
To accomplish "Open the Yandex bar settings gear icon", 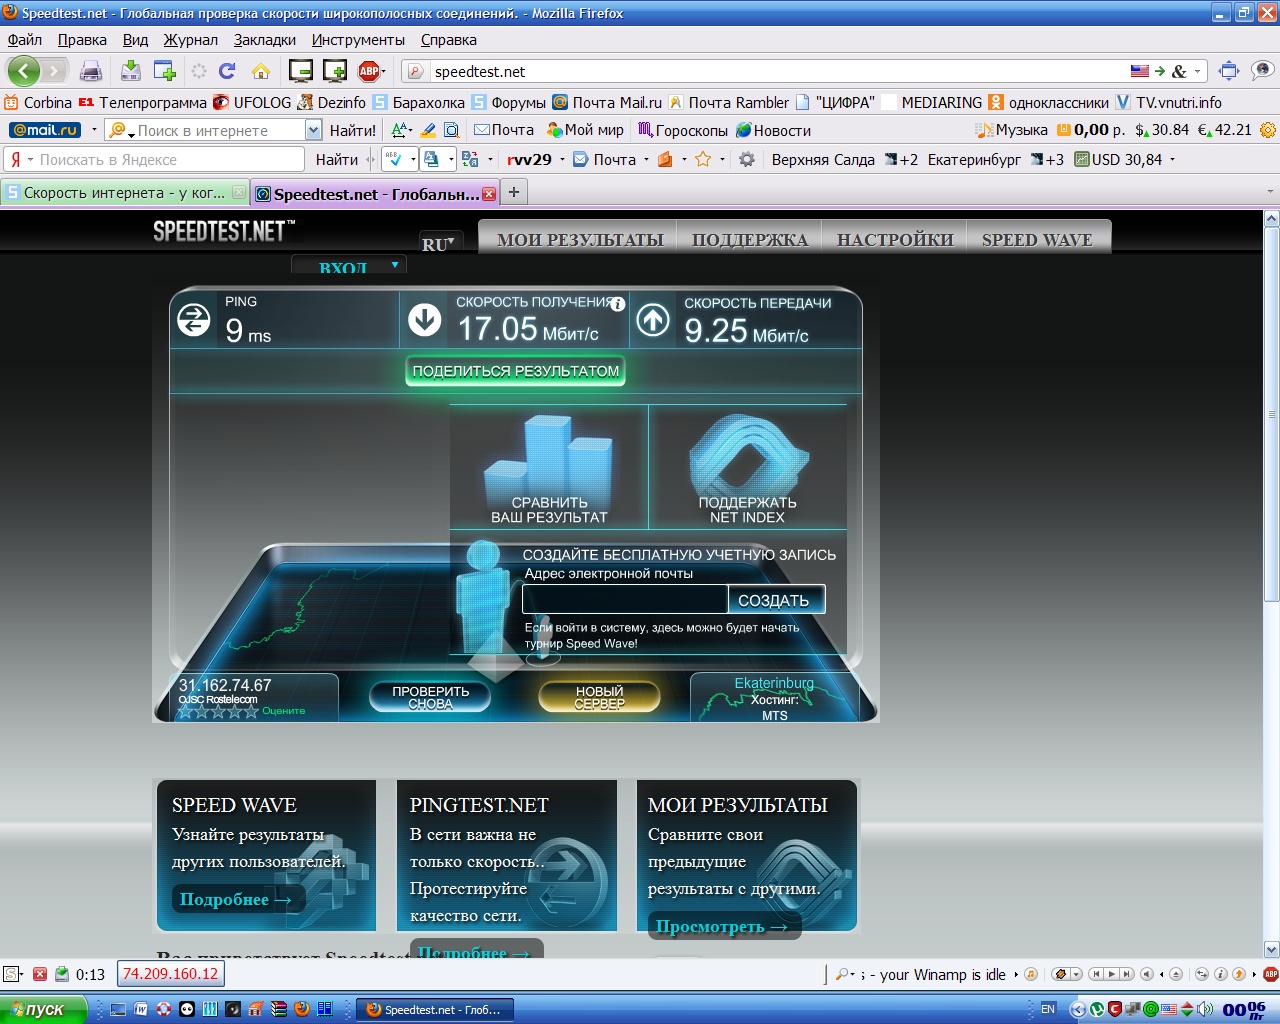I will [x=746, y=159].
